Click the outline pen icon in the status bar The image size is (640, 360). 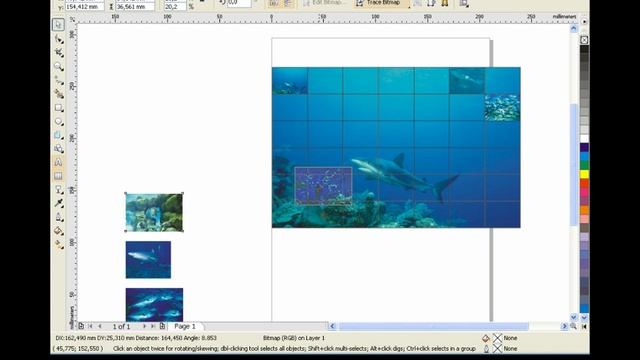click(x=486, y=349)
